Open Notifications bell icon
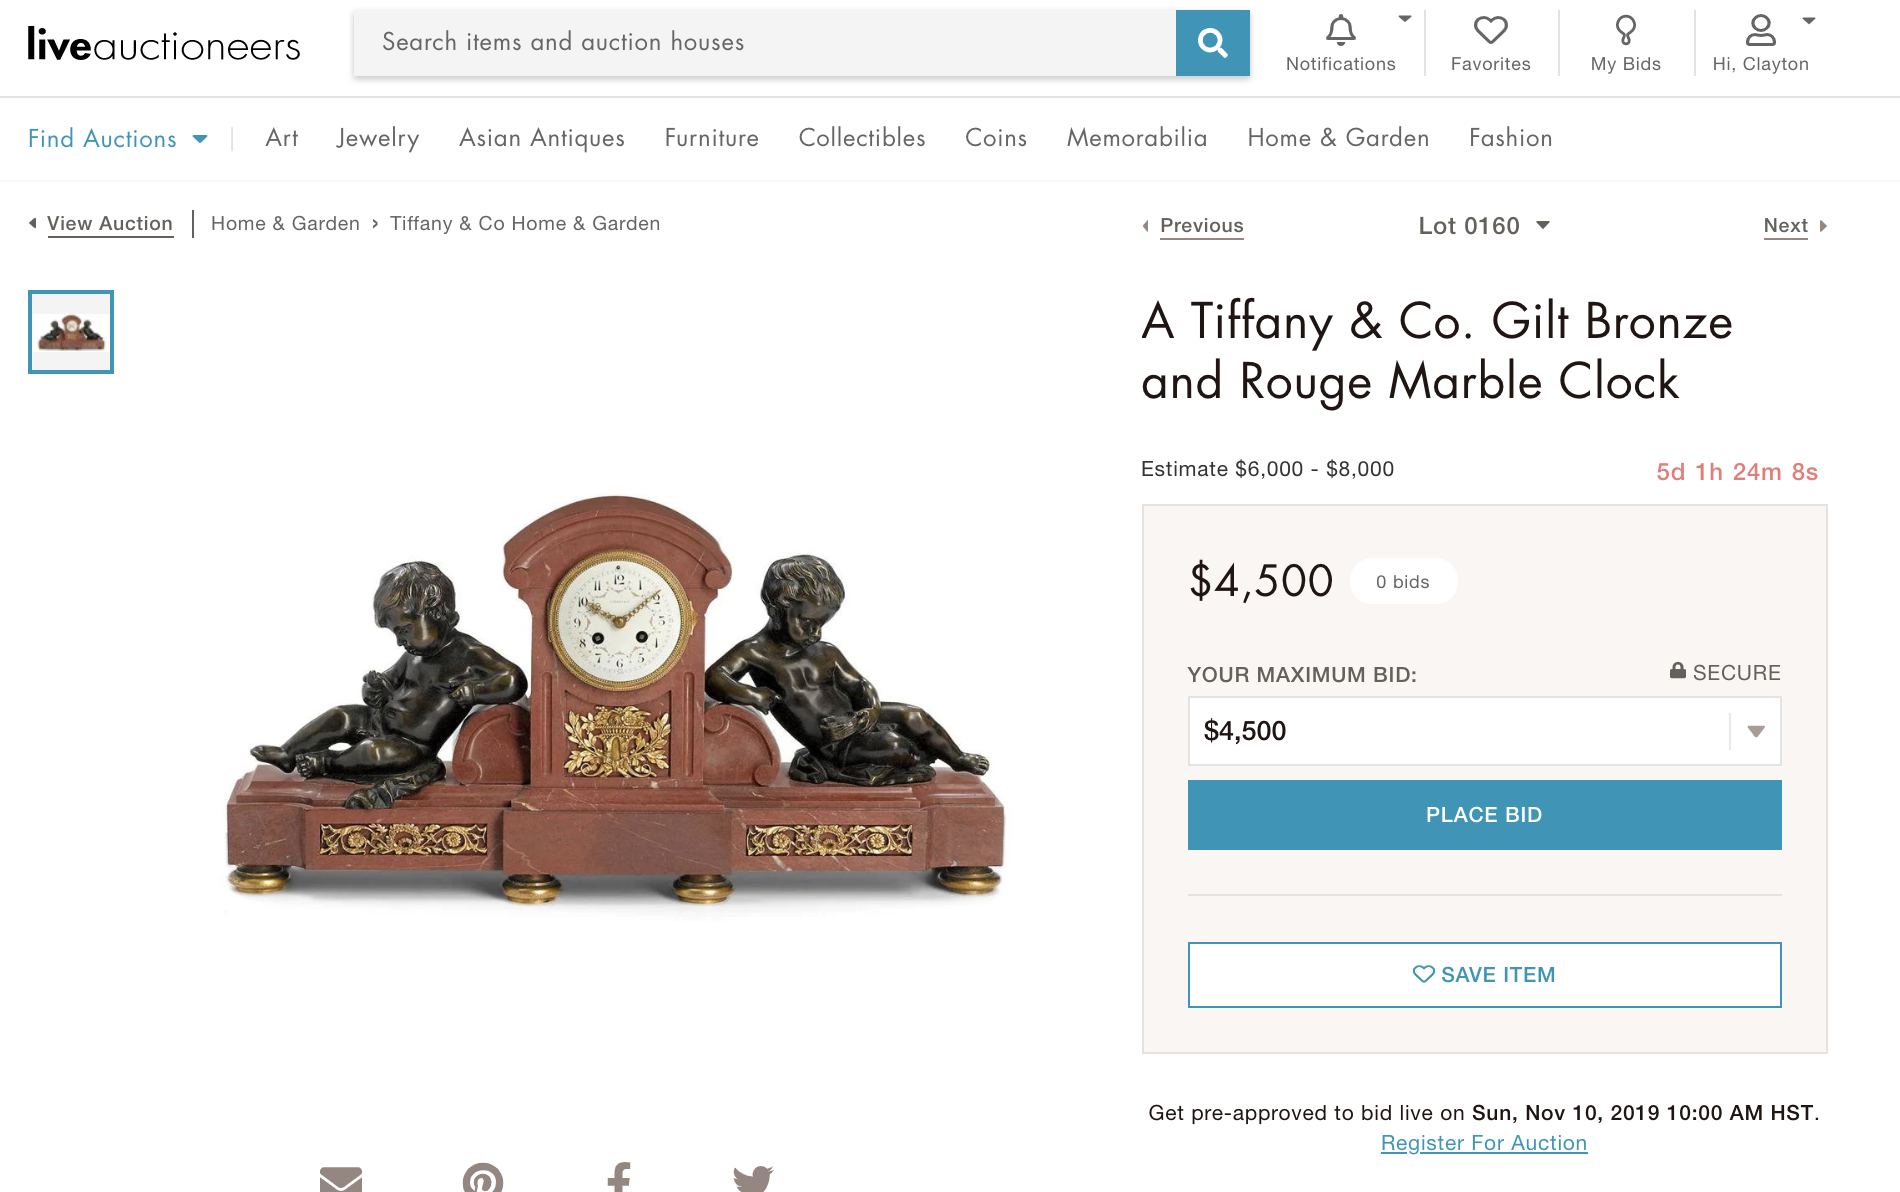 point(1340,31)
